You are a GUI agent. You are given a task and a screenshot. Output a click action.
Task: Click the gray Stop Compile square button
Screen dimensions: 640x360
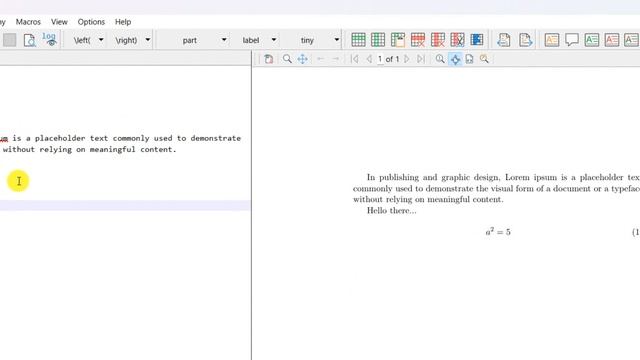coord(9,40)
